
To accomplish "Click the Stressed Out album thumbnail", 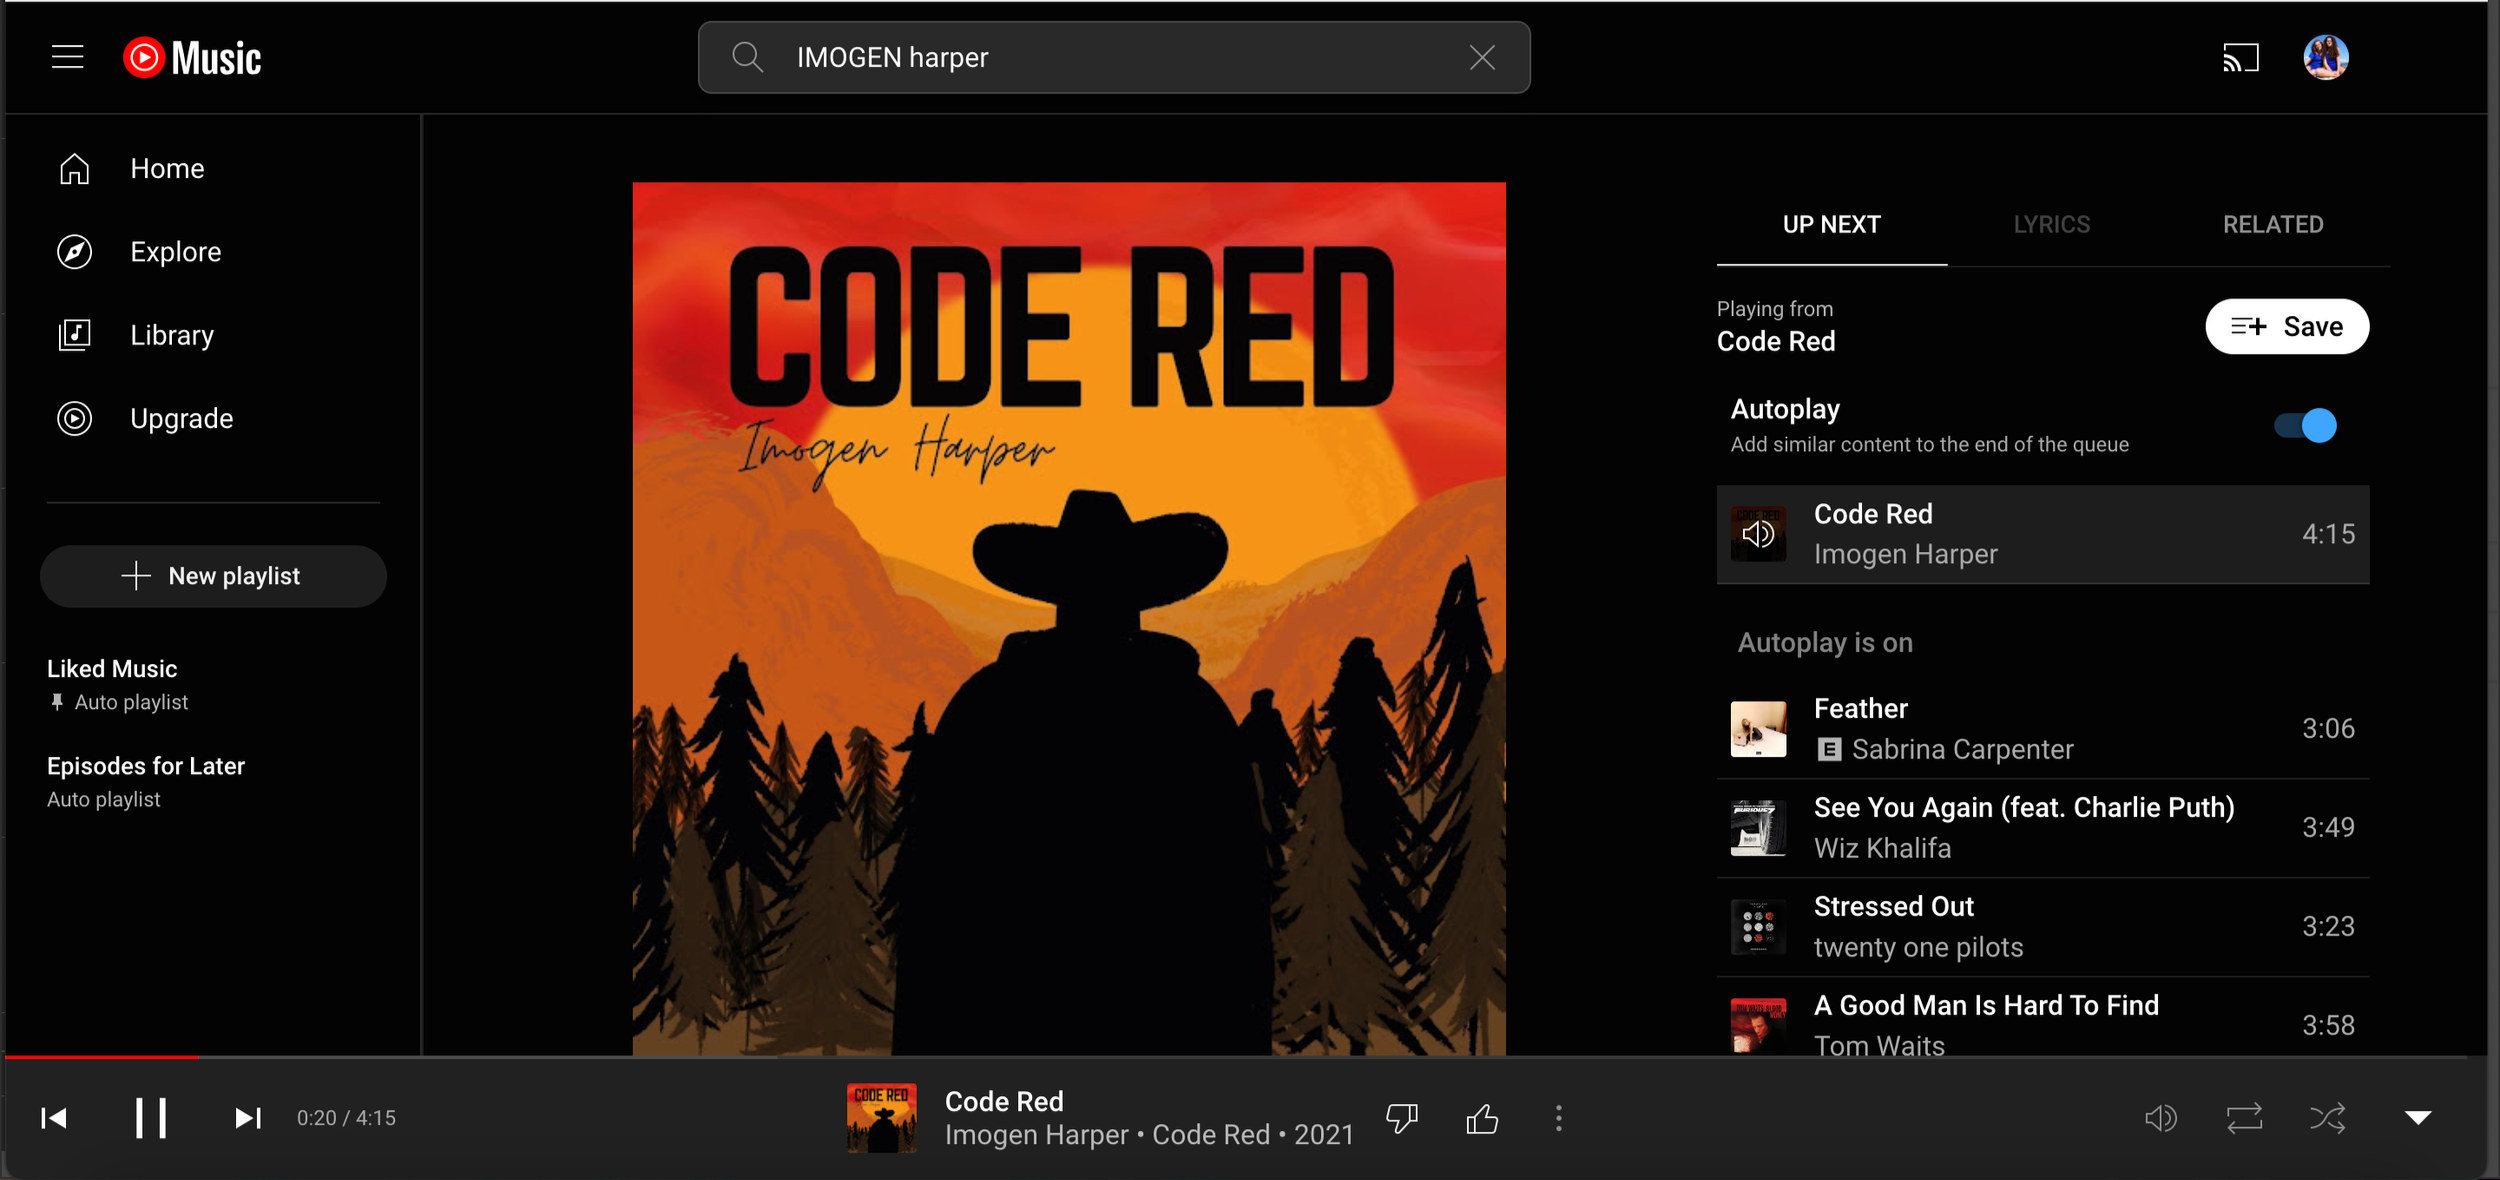I will point(1758,927).
